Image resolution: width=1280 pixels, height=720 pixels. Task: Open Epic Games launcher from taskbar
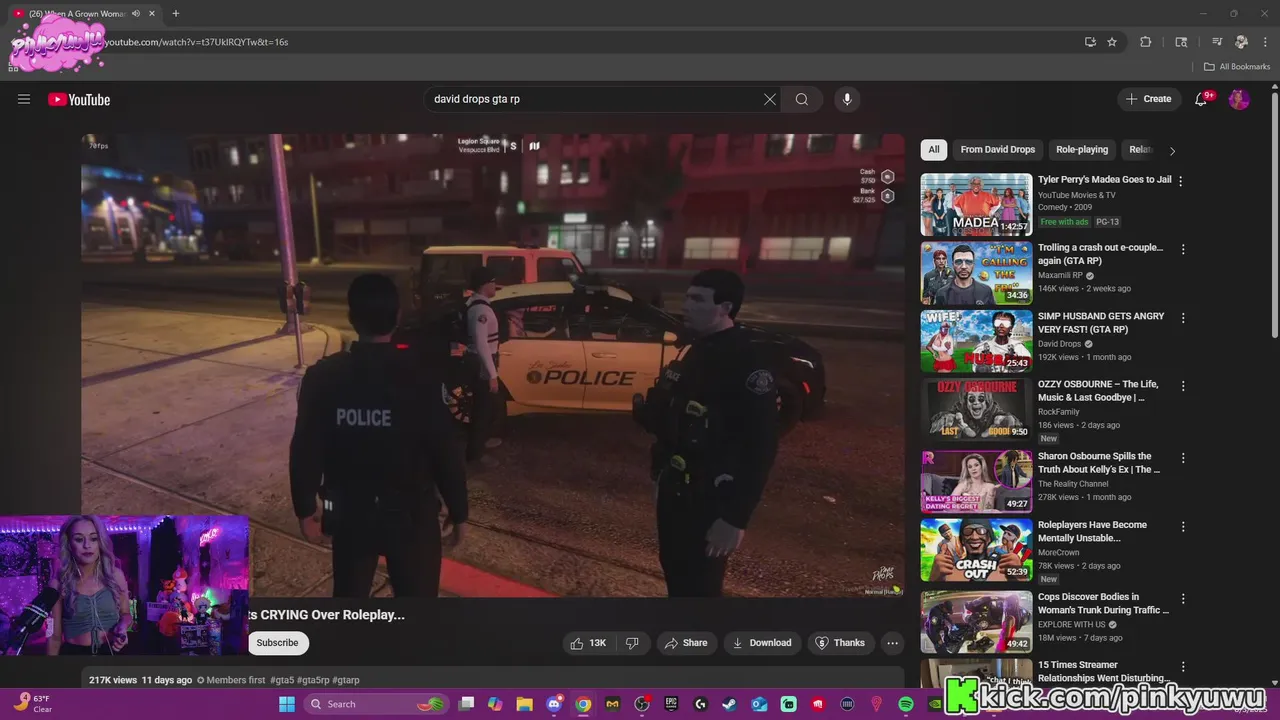point(671,704)
